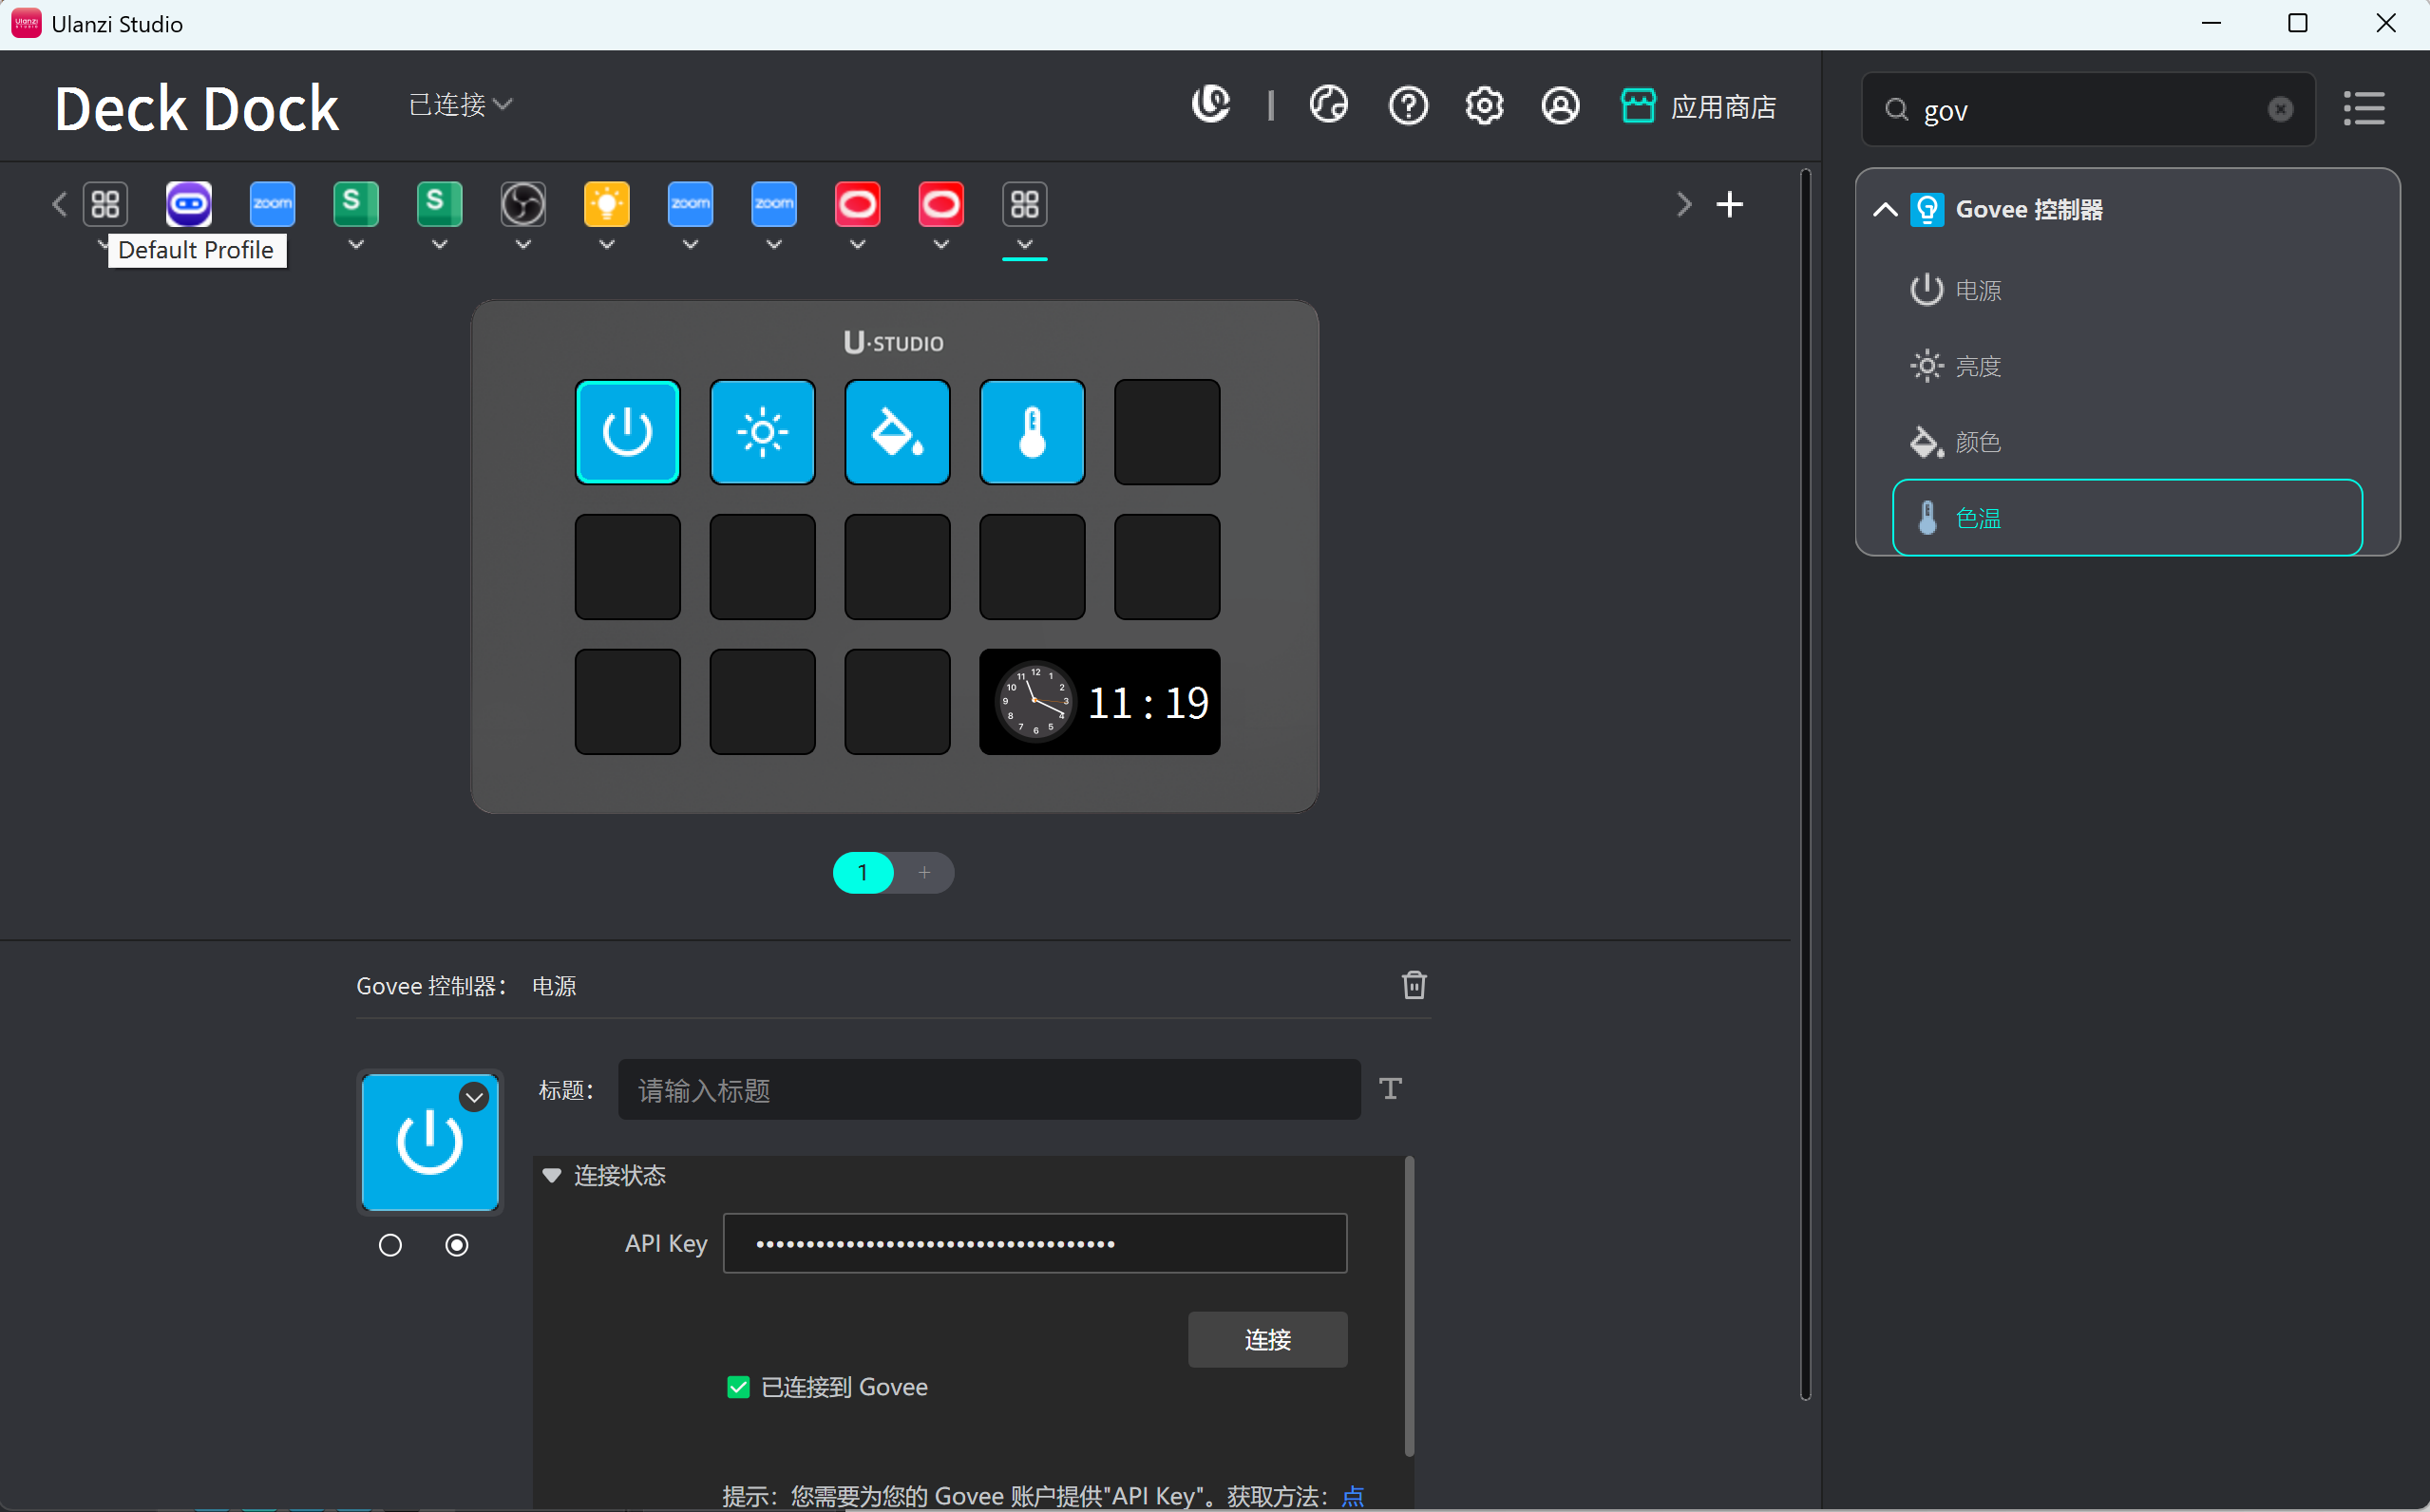The width and height of the screenshot is (2430, 1512).
Task: Click the power key on the deck grid
Action: [x=627, y=432]
